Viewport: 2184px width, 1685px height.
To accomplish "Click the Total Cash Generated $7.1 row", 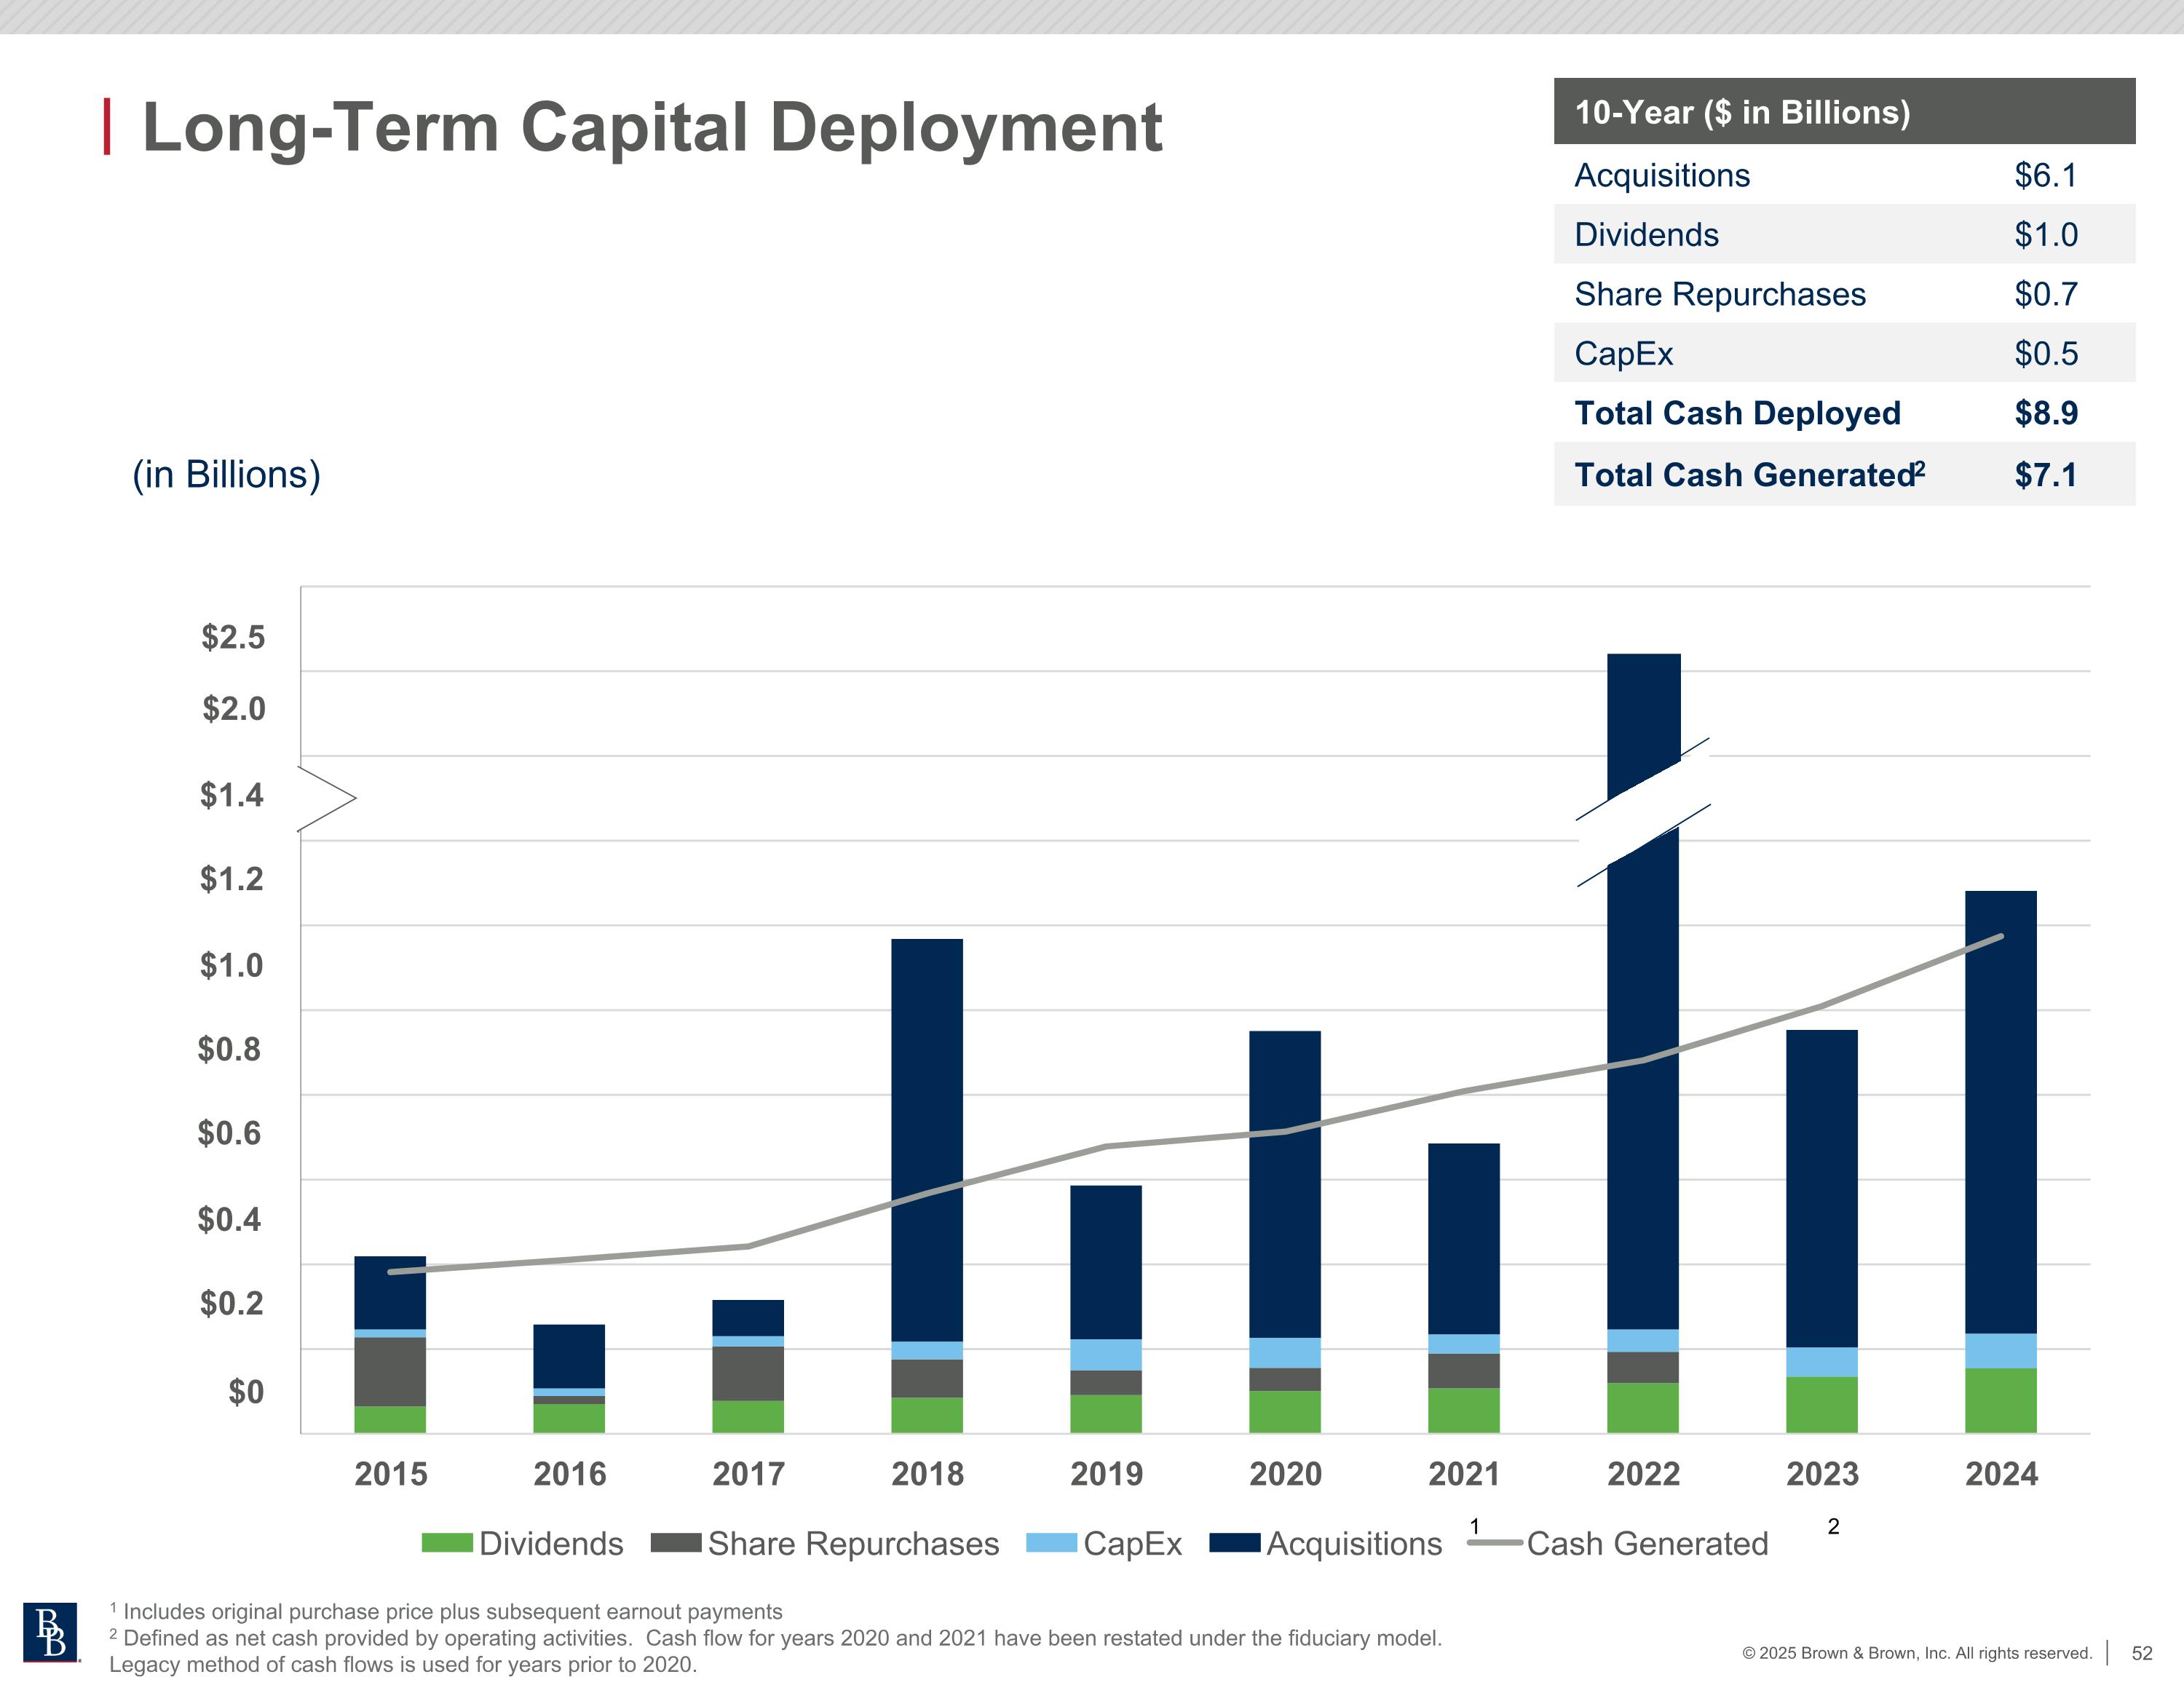I will 1843,474.
